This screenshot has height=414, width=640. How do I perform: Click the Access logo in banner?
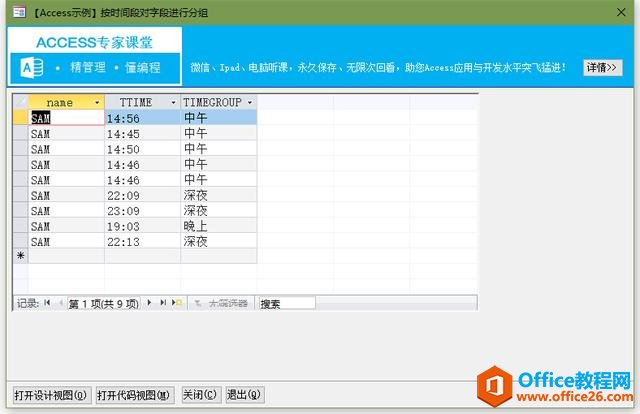(x=31, y=67)
